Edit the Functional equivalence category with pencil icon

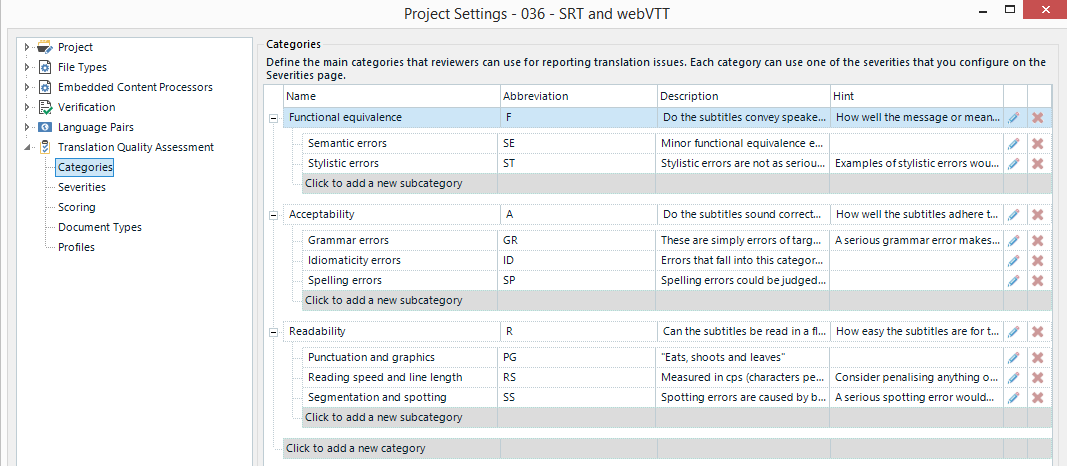[x=1014, y=118]
